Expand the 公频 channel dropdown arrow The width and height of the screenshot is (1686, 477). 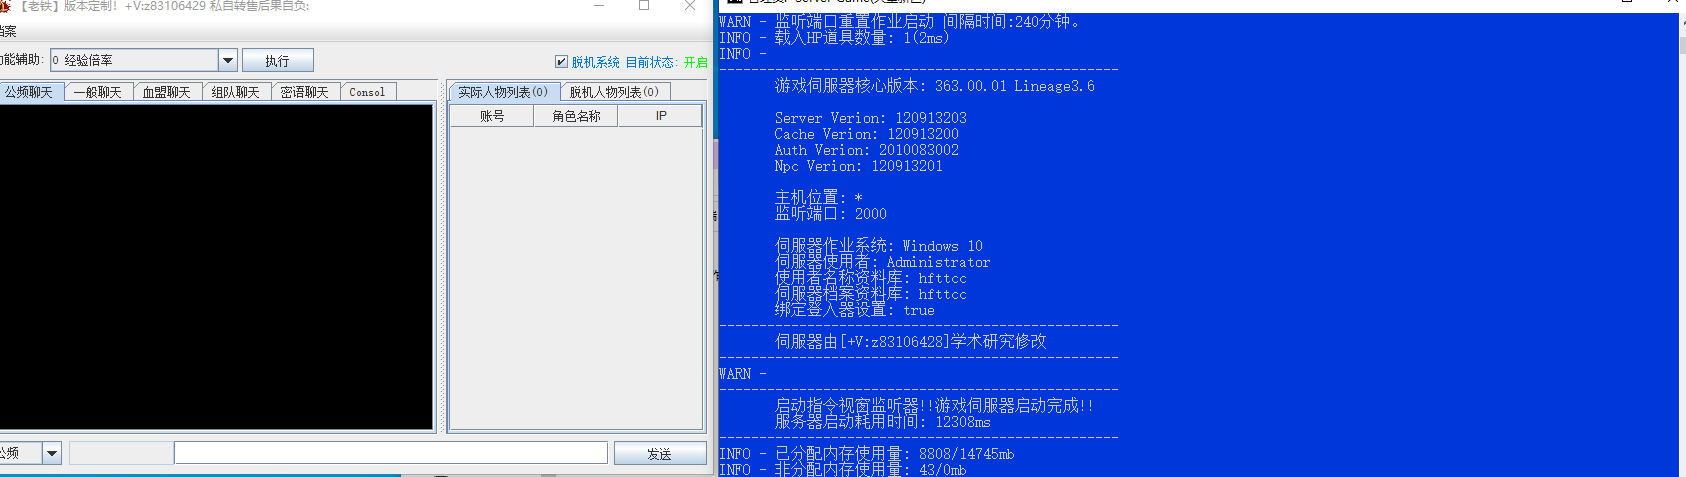[52, 453]
